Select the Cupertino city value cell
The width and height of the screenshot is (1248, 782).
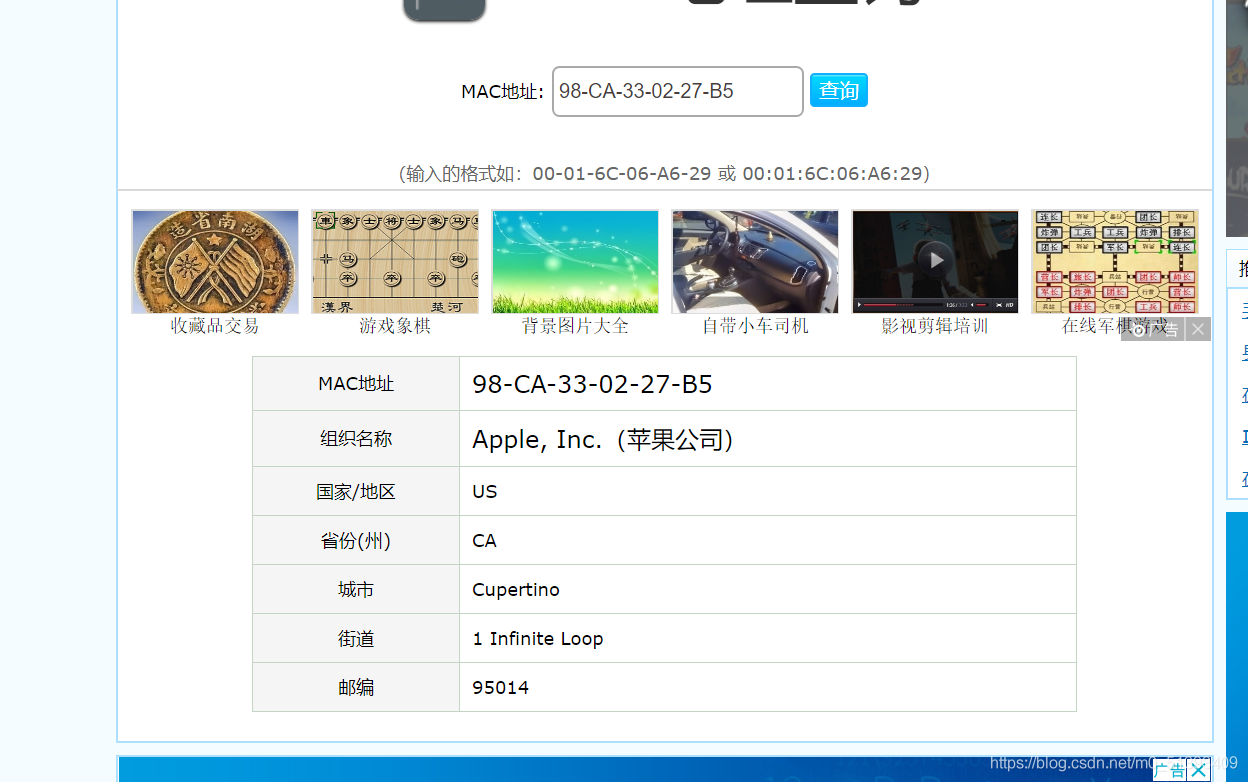[x=768, y=589]
